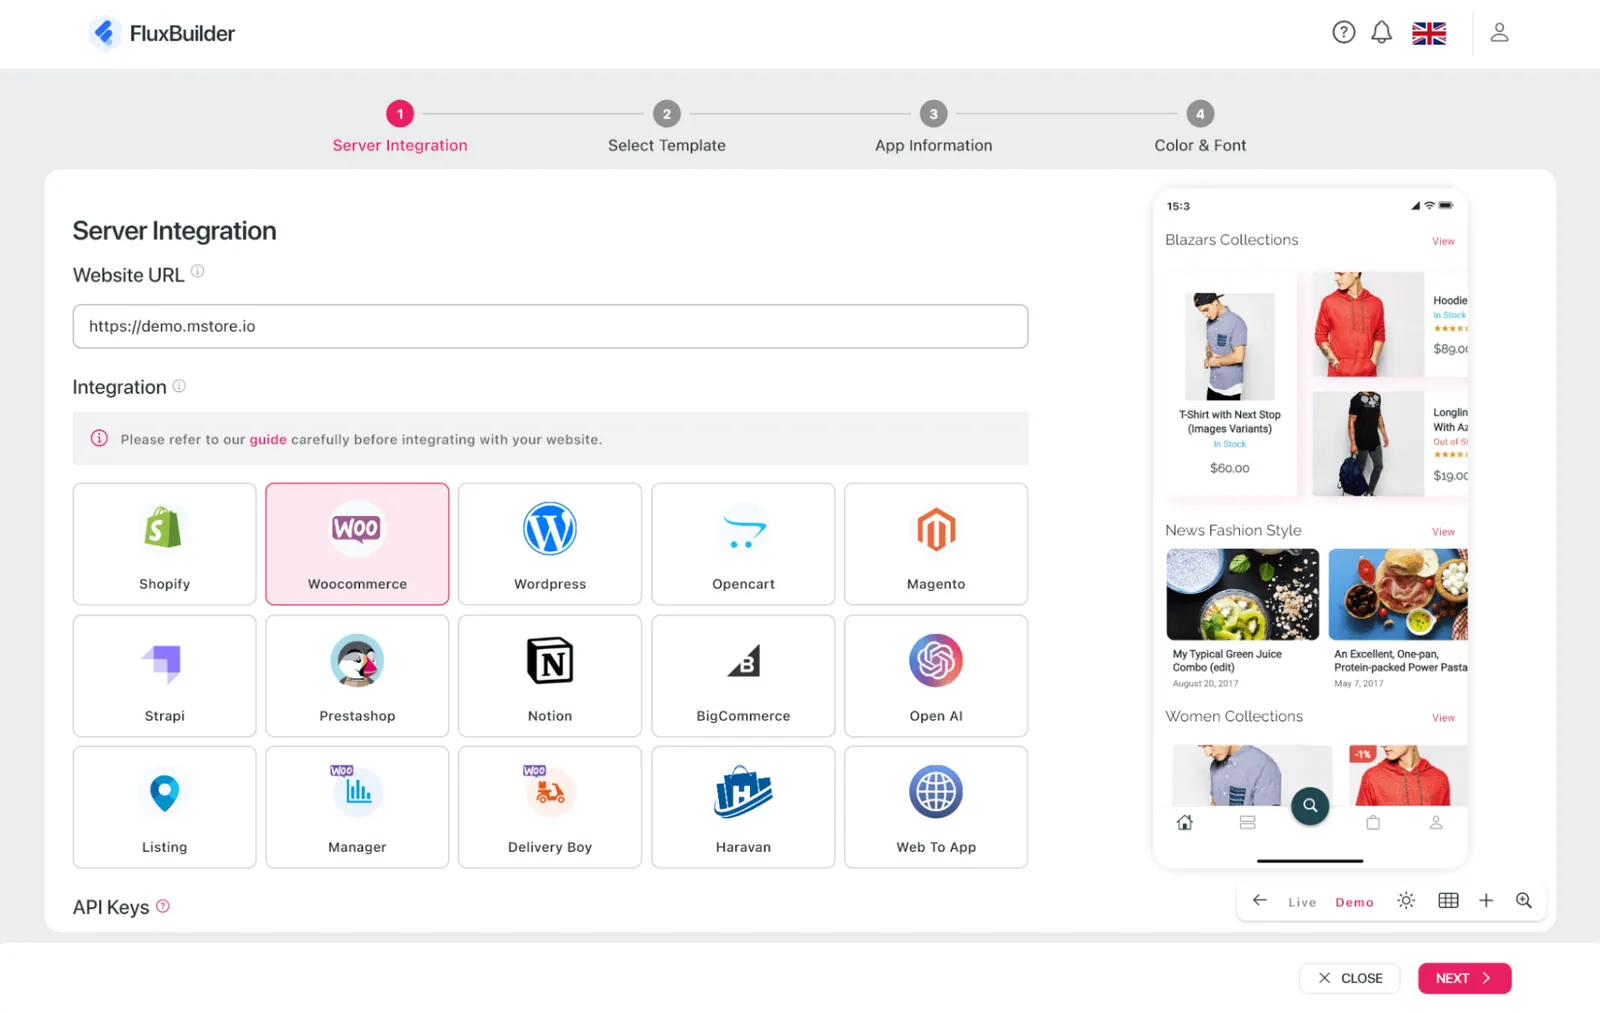Select the Strapi integration
Image resolution: width=1600 pixels, height=1013 pixels.
tap(164, 676)
